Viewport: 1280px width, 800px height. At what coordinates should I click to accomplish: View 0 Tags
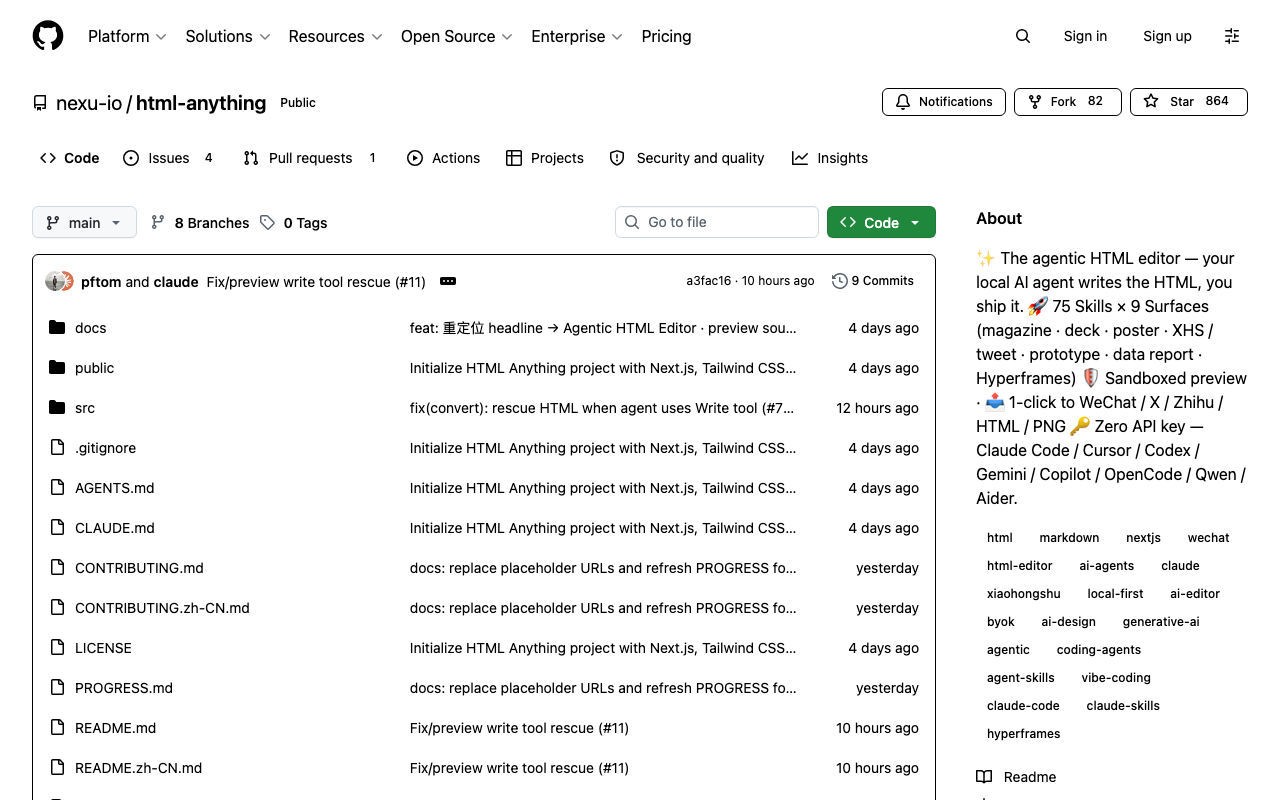[294, 223]
